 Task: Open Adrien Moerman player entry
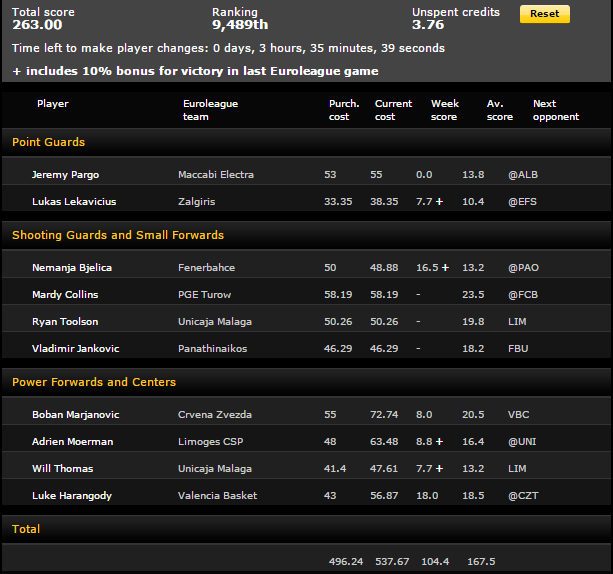click(x=72, y=442)
